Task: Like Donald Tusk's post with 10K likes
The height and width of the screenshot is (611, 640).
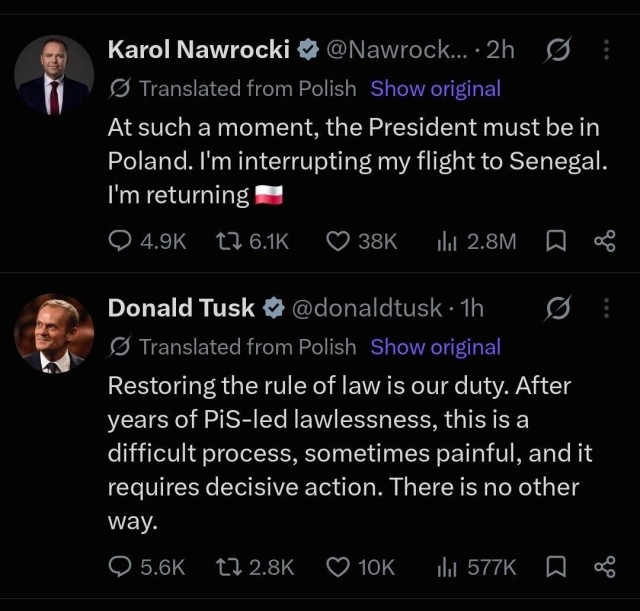Action: pos(360,567)
